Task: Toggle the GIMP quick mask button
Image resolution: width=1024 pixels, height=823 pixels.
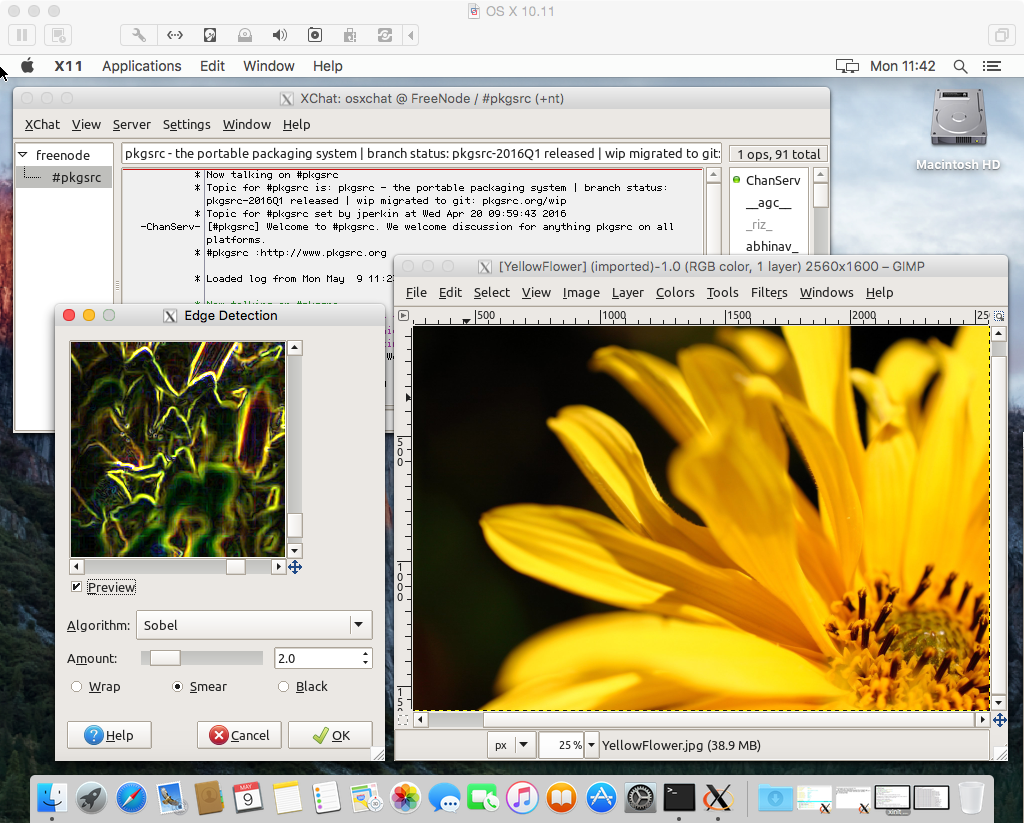Action: 403,720
